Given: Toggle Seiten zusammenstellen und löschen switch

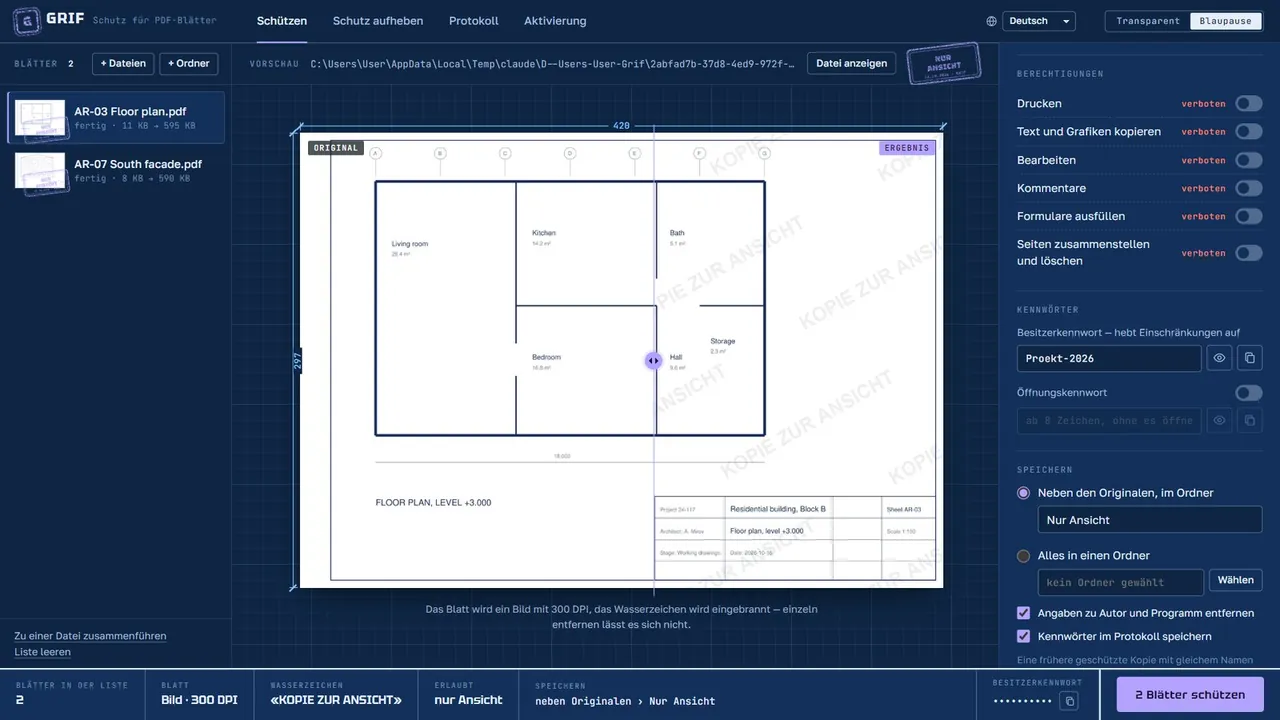Looking at the screenshot, I should pyautogui.click(x=1249, y=253).
